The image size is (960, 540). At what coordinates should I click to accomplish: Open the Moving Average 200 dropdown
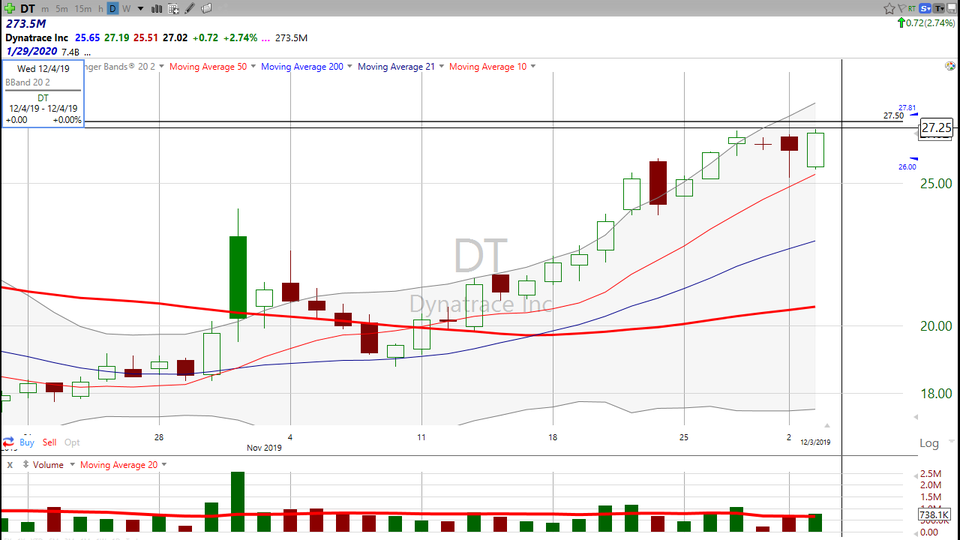[x=350, y=66]
